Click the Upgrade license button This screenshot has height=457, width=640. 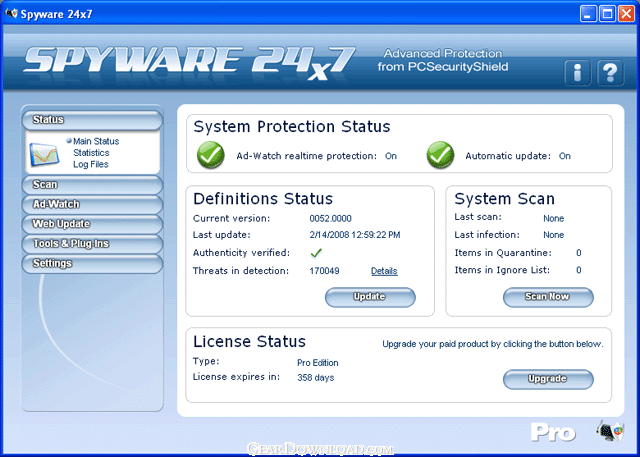[x=548, y=379]
